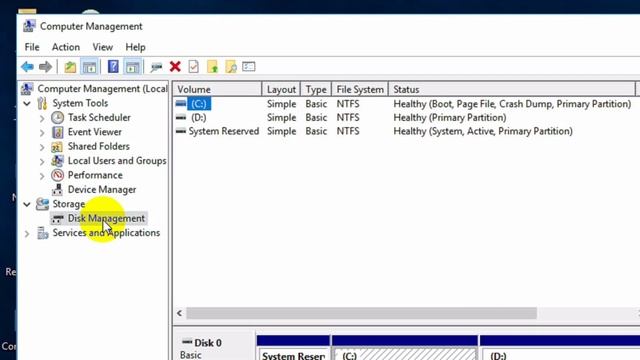The height and width of the screenshot is (360, 640).
Task: Click the volume list horizontal scrollbar thumb
Action: (x=362, y=313)
